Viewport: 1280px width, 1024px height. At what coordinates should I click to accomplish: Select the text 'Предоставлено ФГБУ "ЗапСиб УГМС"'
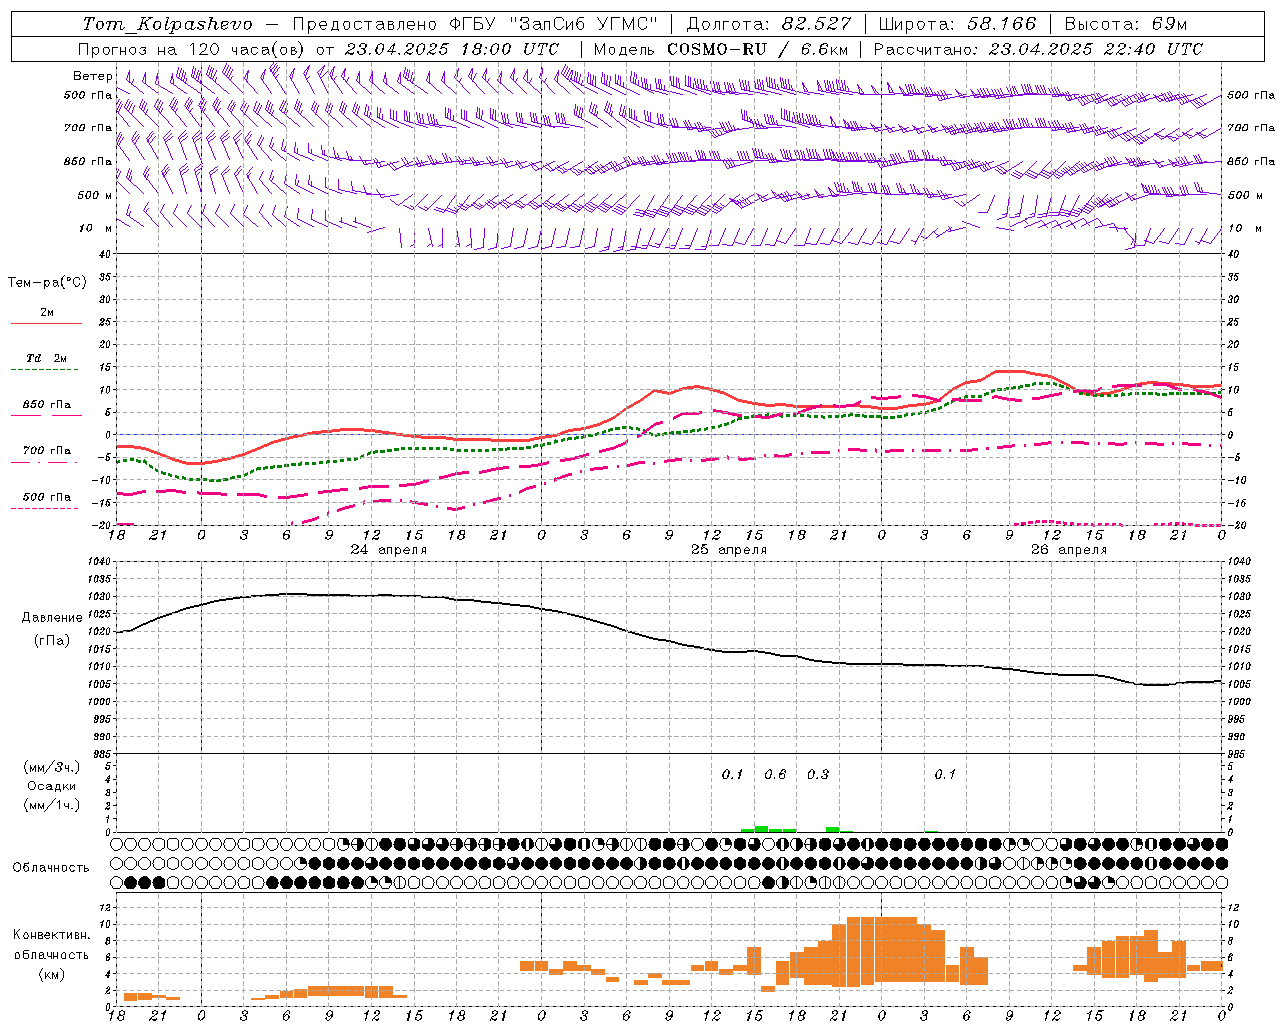(x=475, y=24)
